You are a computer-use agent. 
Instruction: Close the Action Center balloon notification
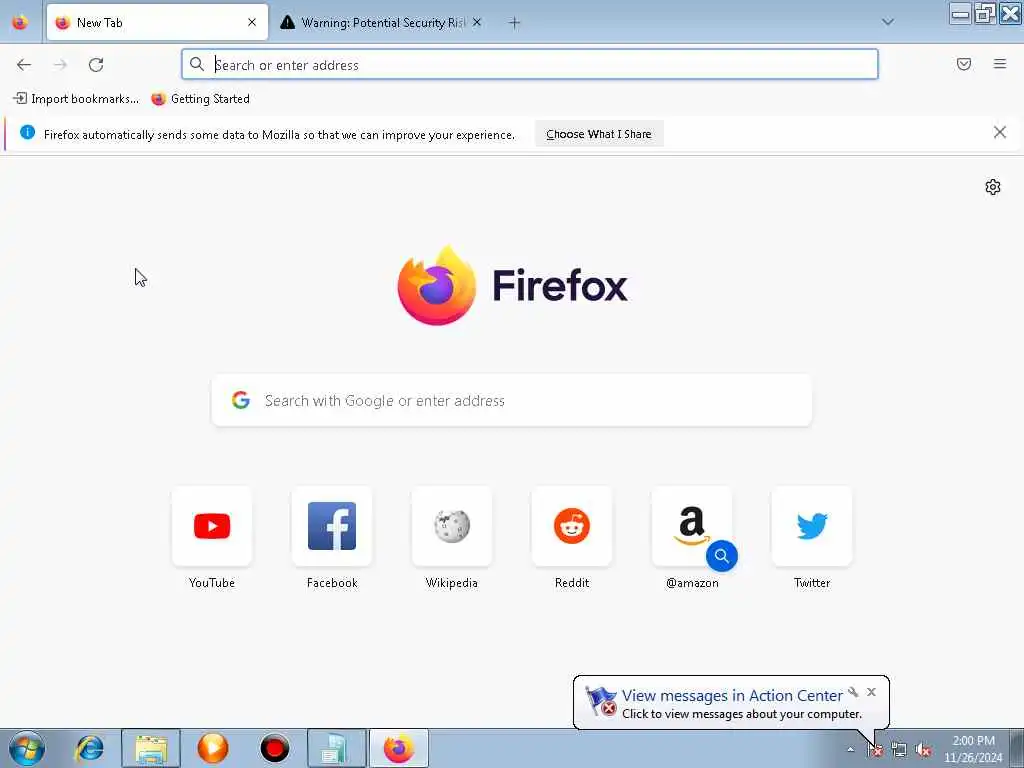[871, 692]
